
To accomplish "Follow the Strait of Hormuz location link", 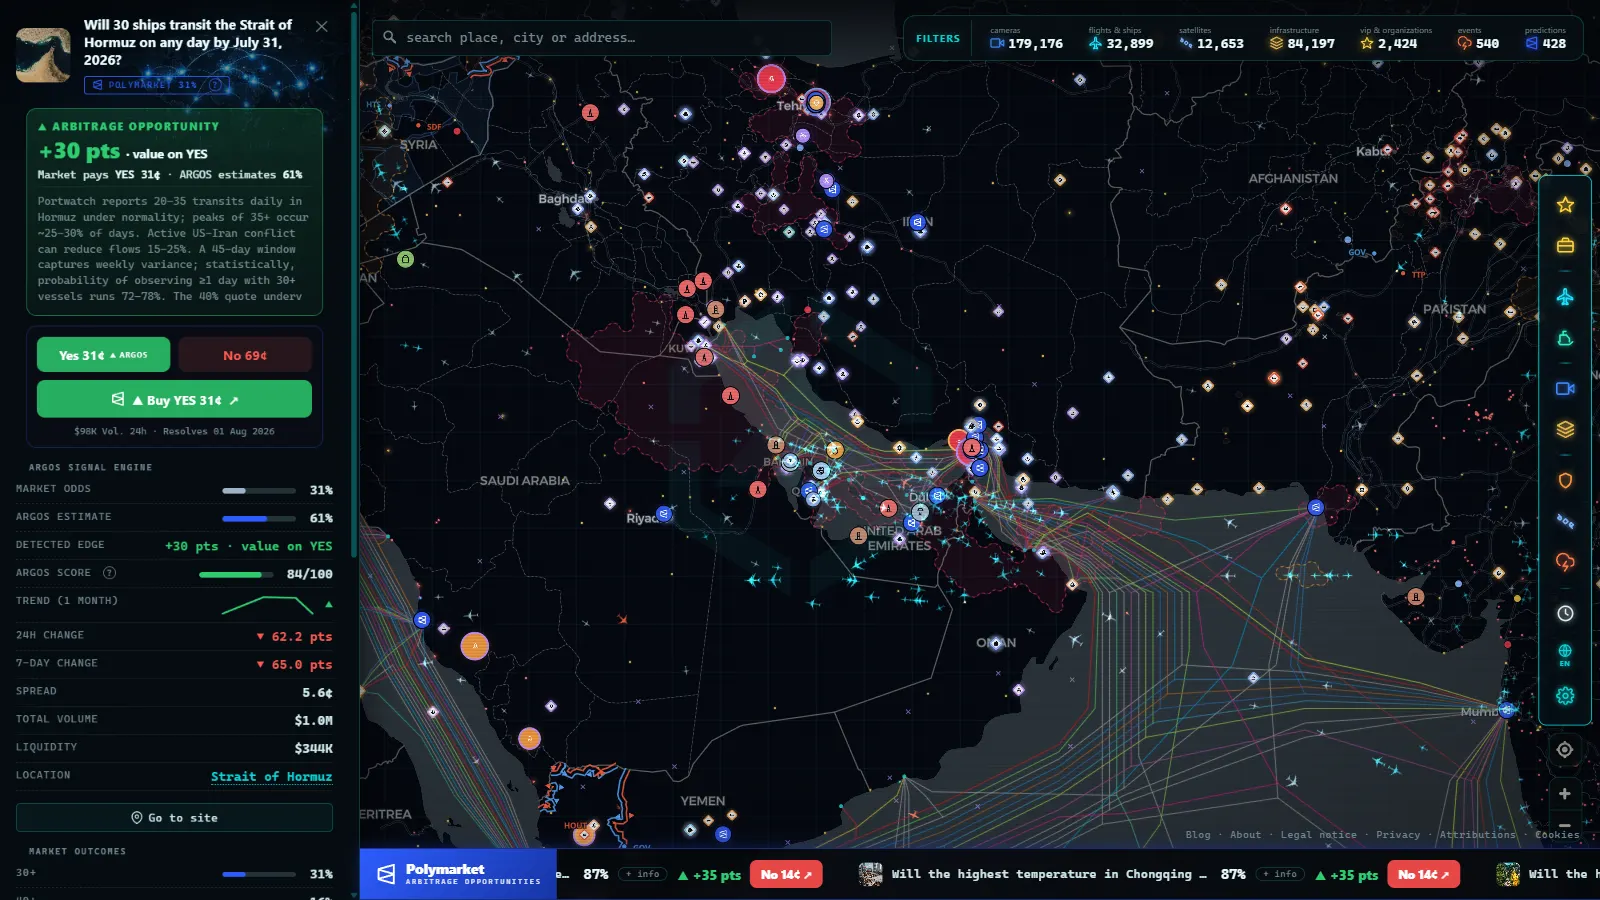I will [x=271, y=776].
